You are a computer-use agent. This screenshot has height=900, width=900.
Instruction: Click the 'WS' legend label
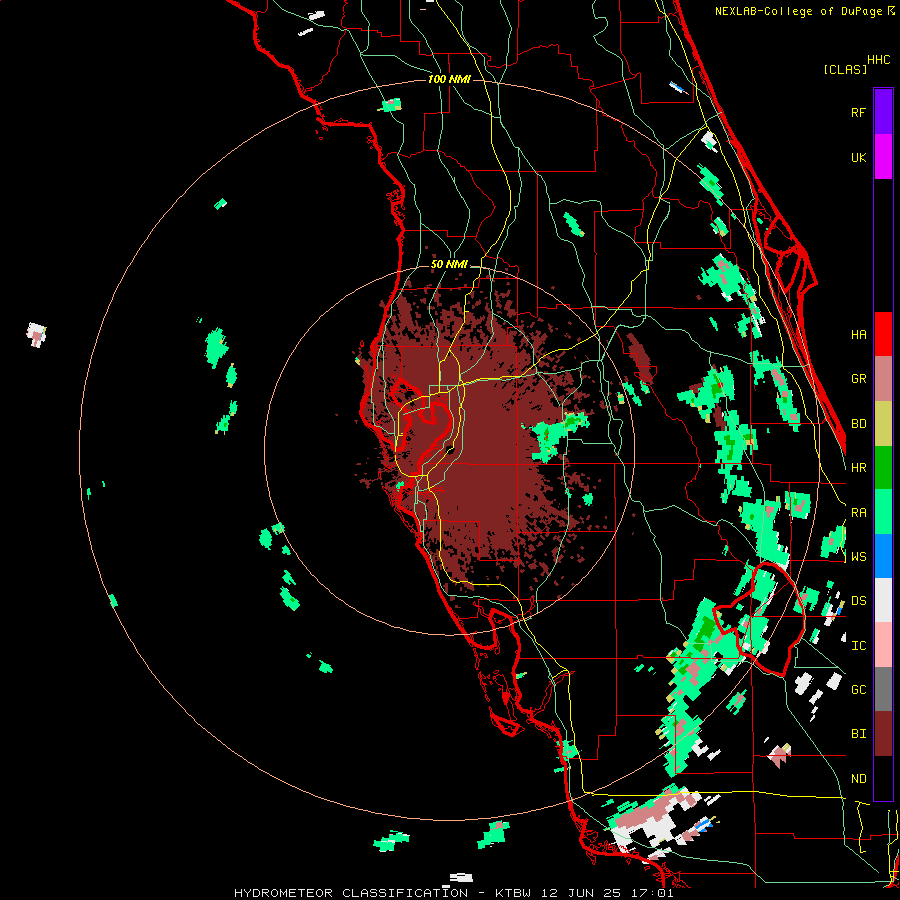[x=858, y=557]
